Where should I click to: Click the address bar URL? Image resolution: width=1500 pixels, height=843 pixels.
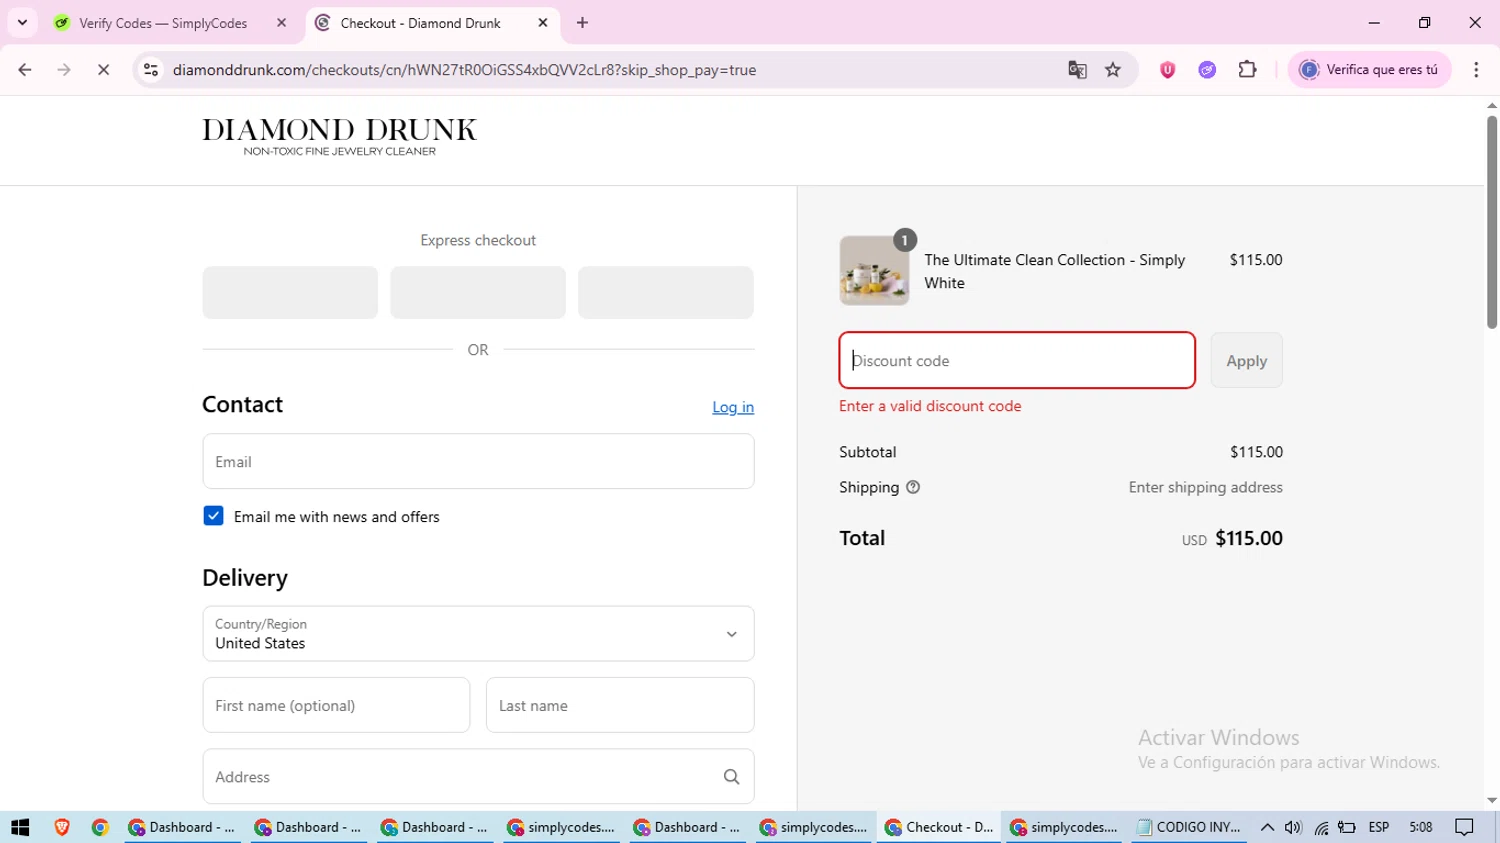464,70
